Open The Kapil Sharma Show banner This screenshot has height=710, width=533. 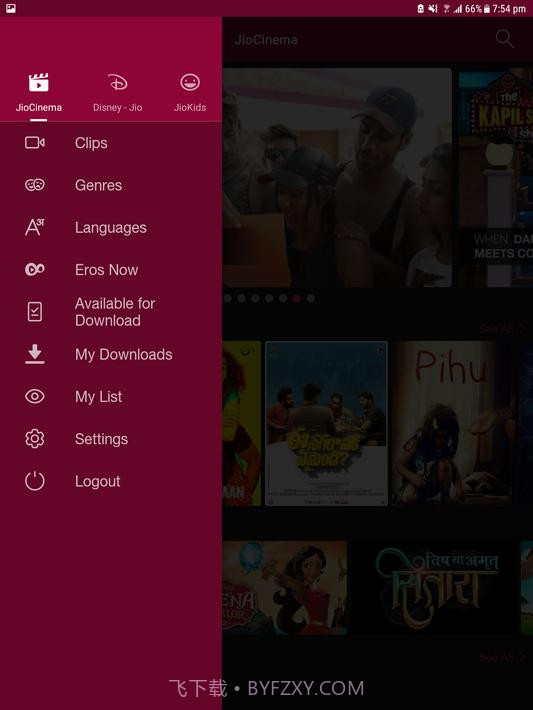[x=496, y=178]
